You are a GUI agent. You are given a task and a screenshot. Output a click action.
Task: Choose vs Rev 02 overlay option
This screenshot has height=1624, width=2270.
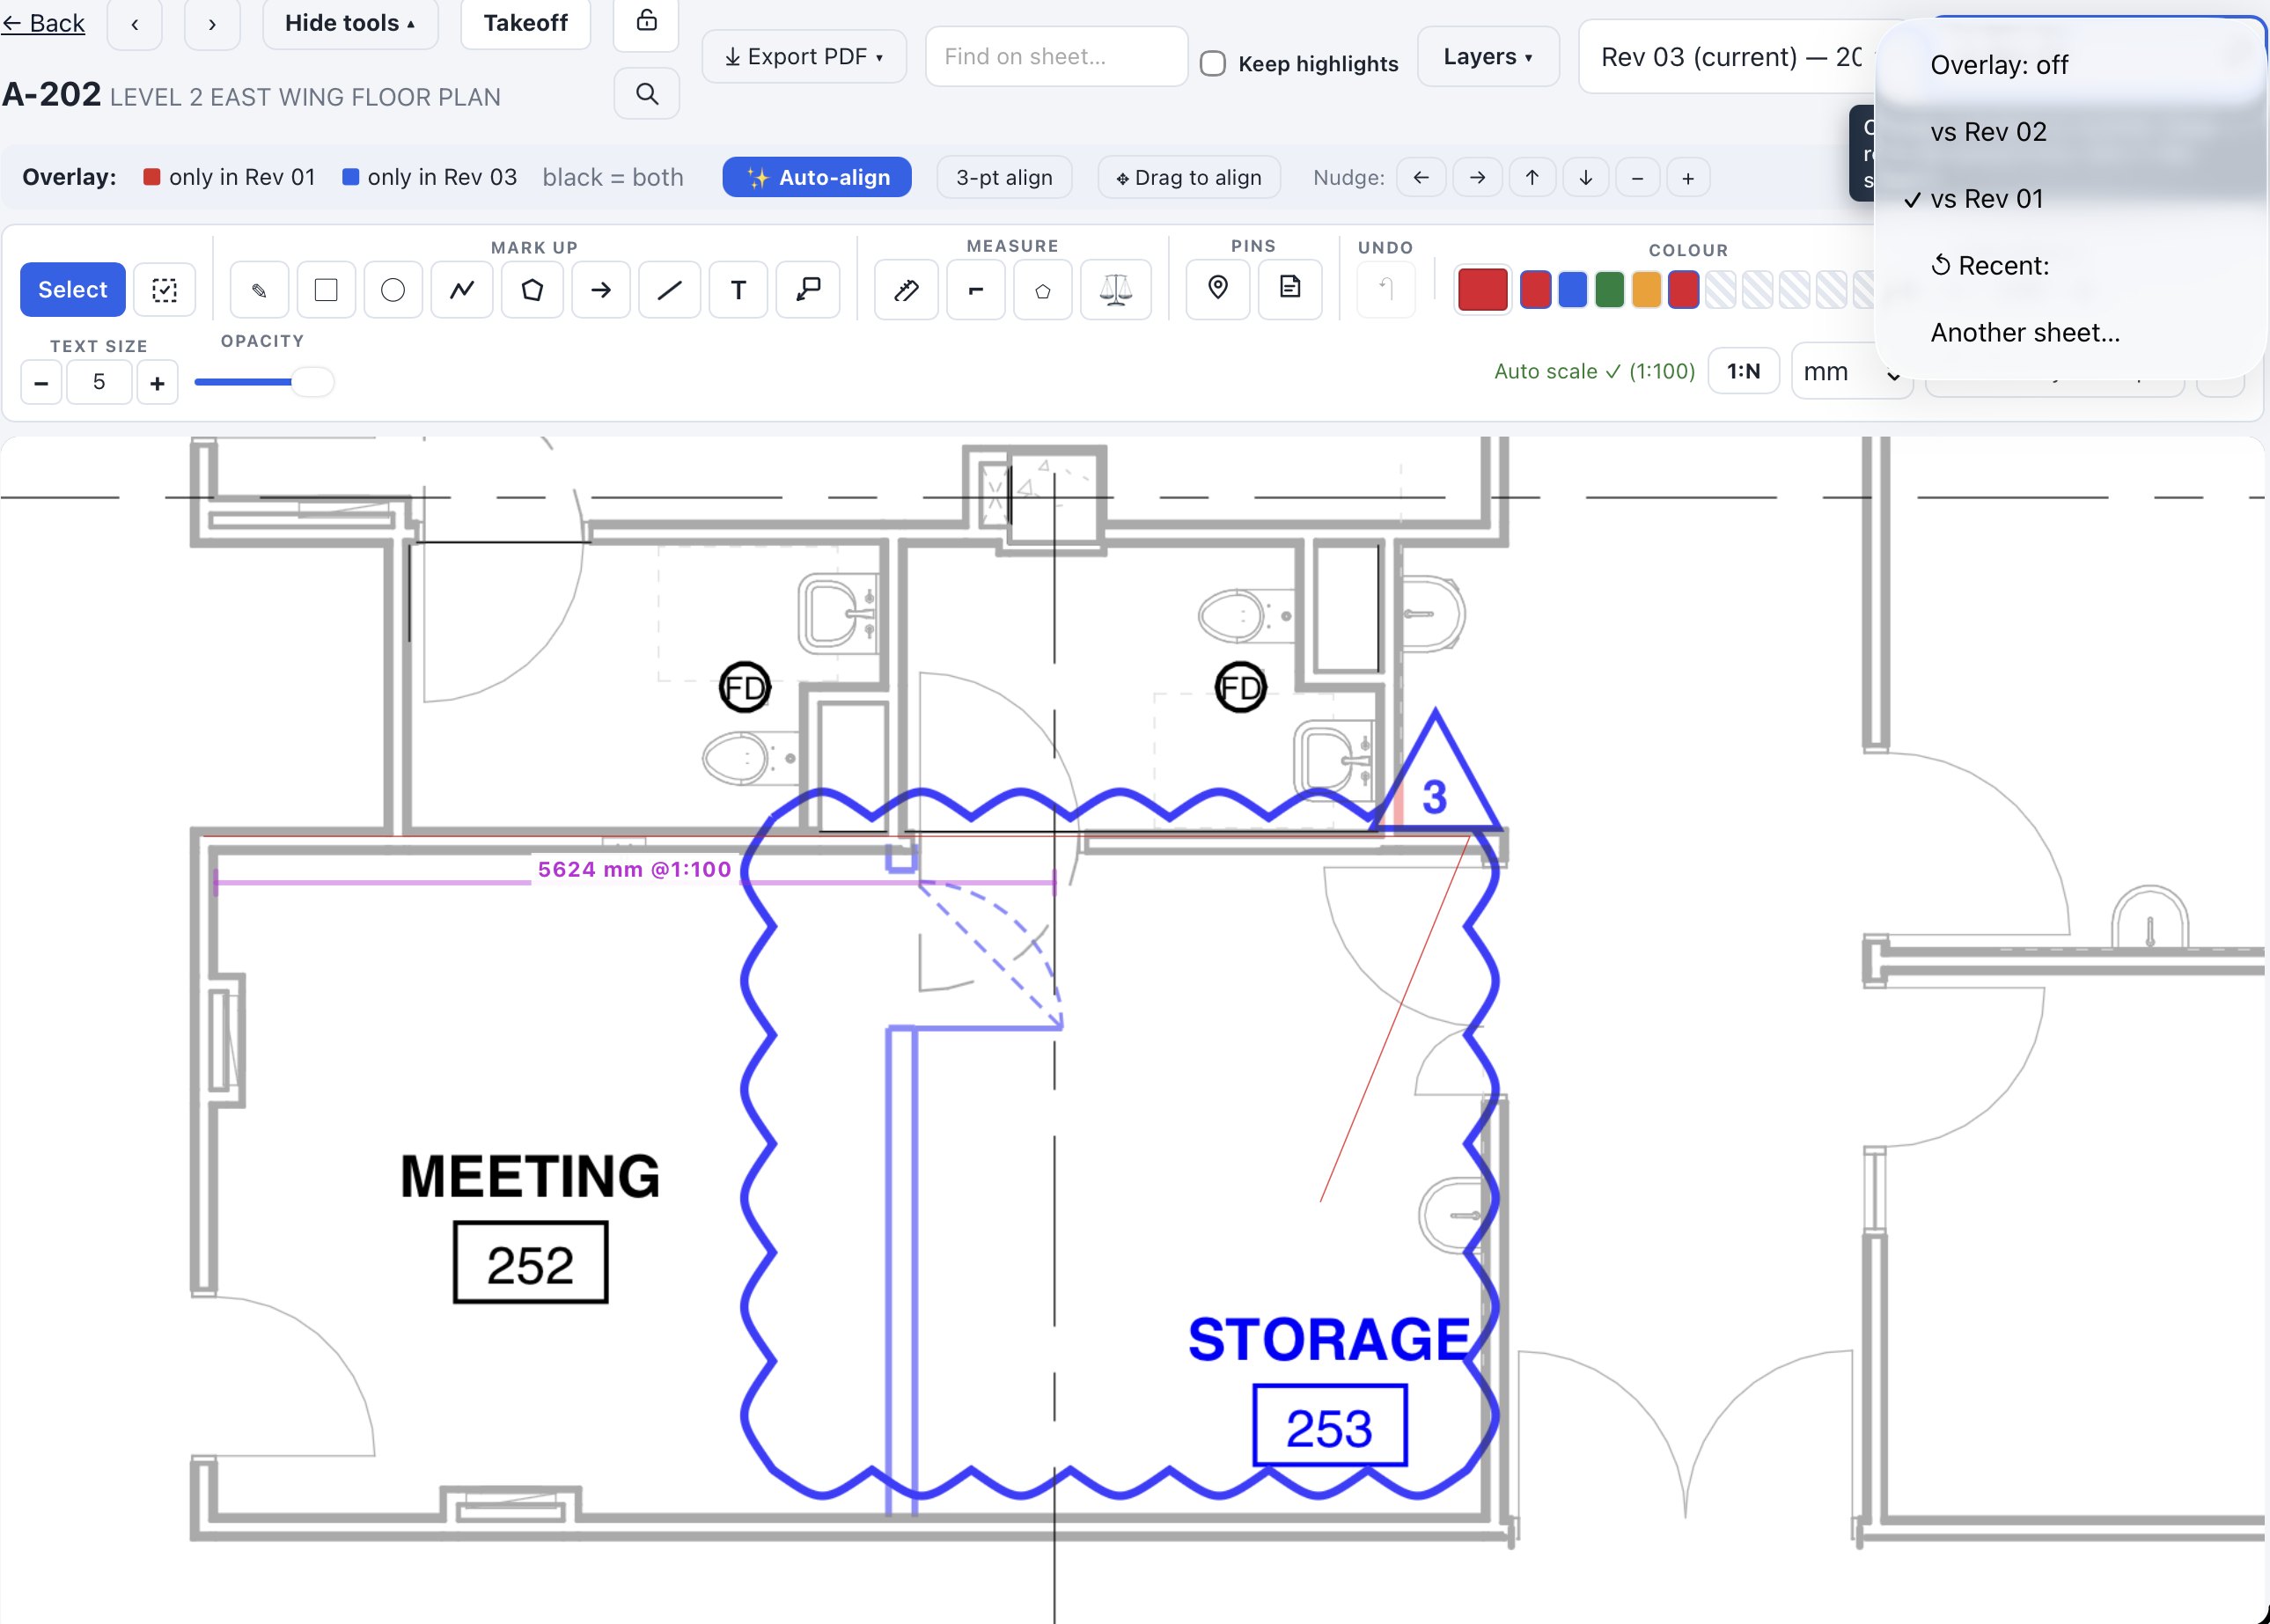[x=2070, y=132]
